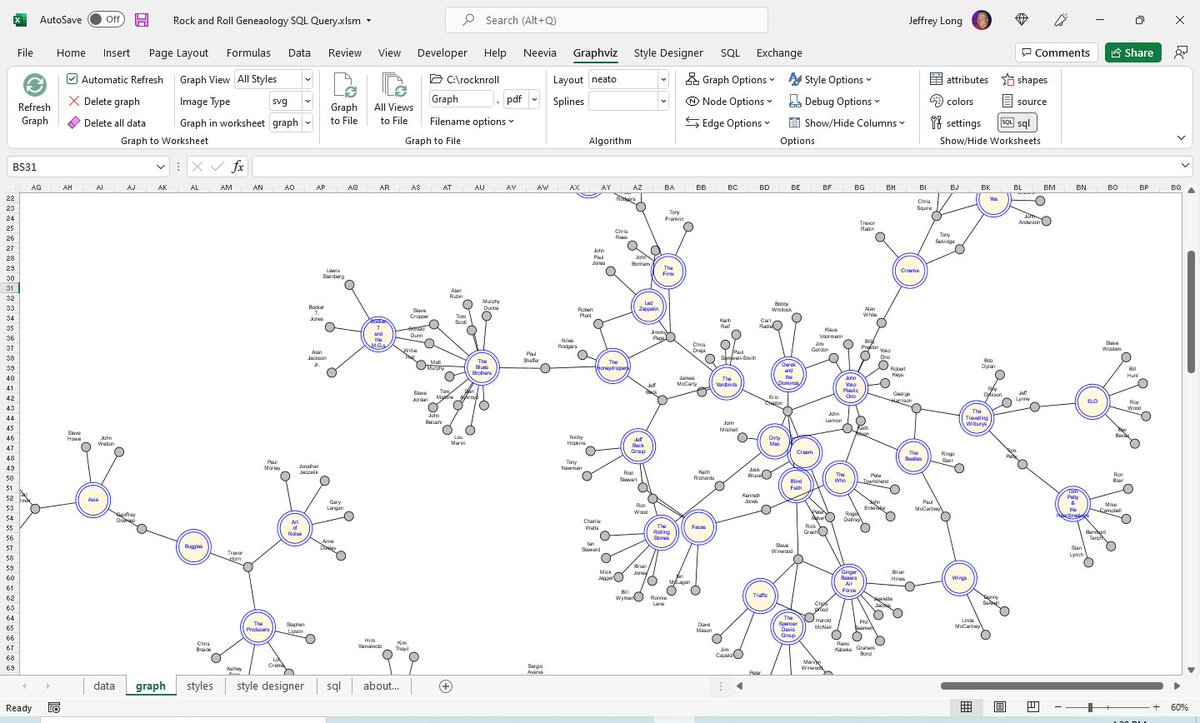
Task: Expand Node Options menu
Action: (730, 101)
